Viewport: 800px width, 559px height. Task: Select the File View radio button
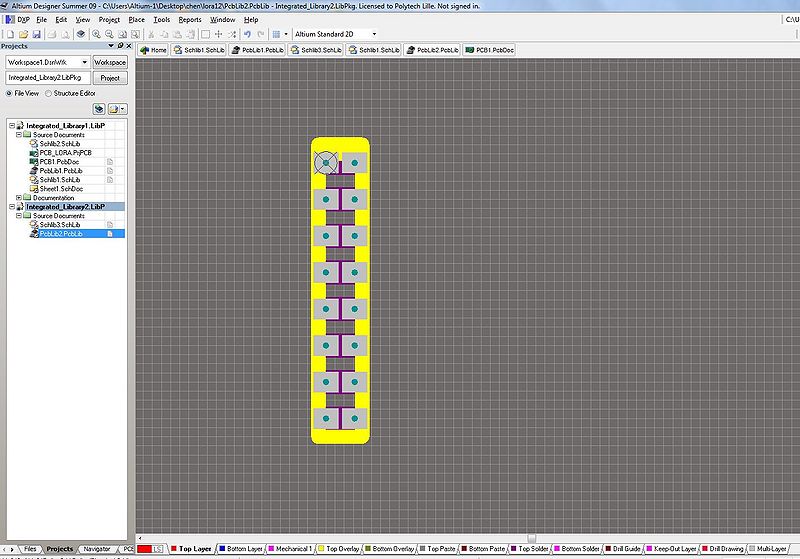tap(10, 92)
